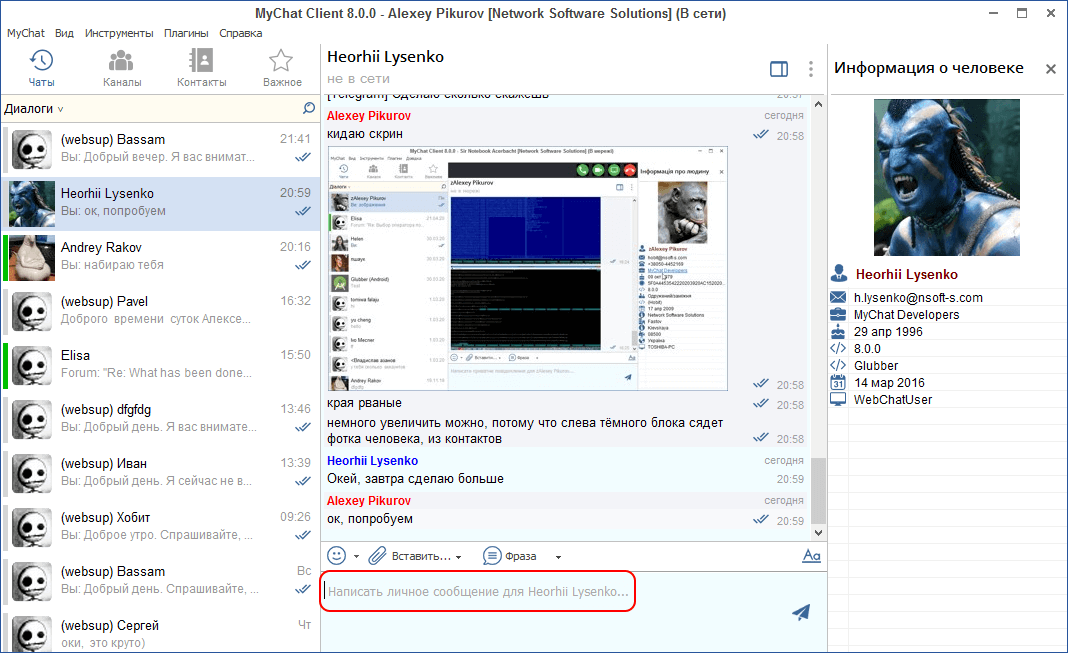Toggle the side info panel button
Screen dimensions: 1068x653
click(x=779, y=69)
